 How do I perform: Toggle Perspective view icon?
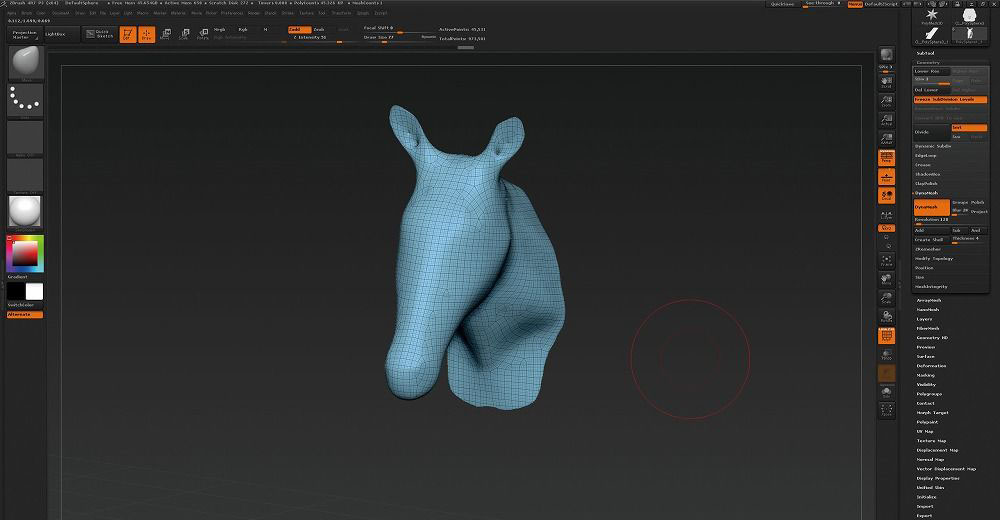tap(886, 158)
